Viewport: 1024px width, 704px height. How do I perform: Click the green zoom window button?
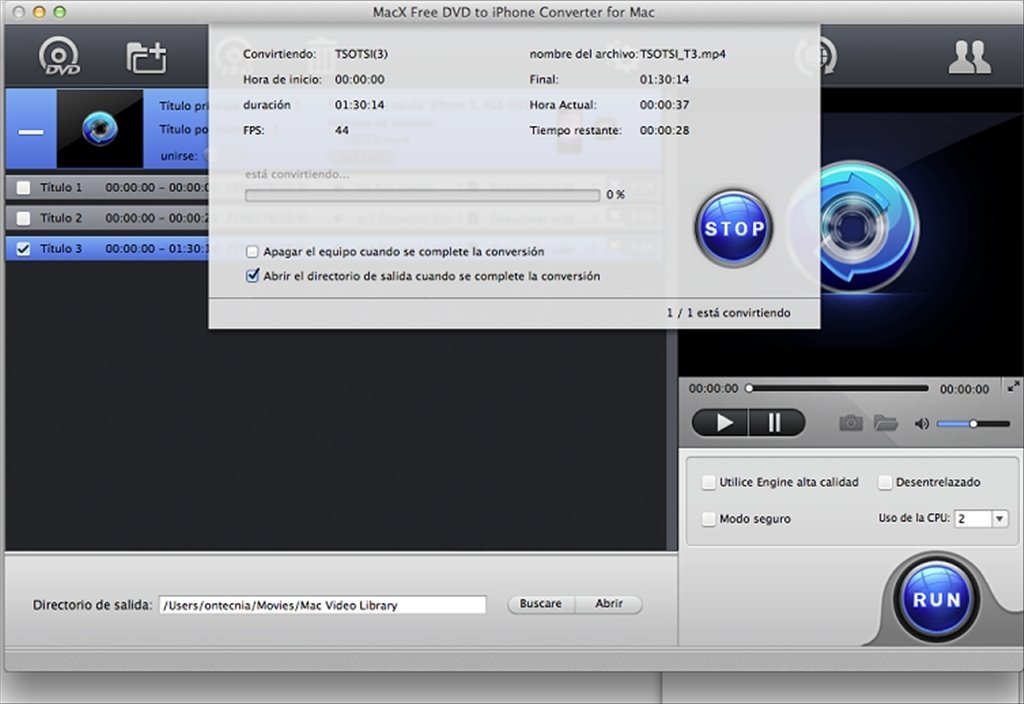59,12
